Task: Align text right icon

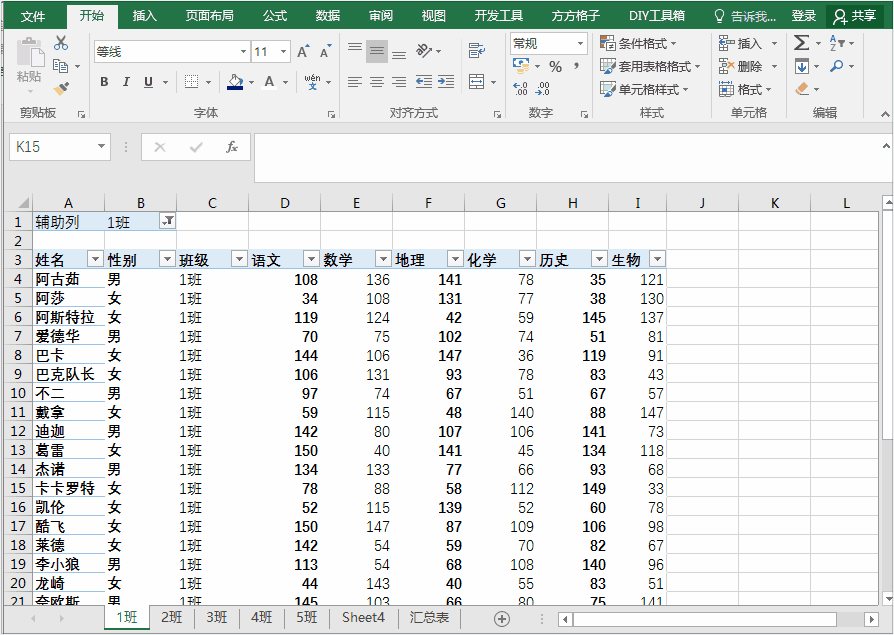Action: [399, 82]
